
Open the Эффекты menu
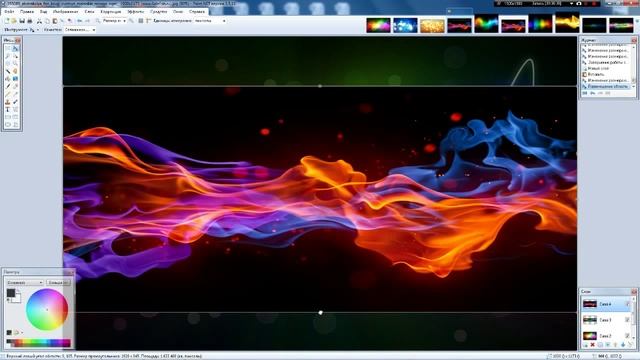[x=136, y=12]
